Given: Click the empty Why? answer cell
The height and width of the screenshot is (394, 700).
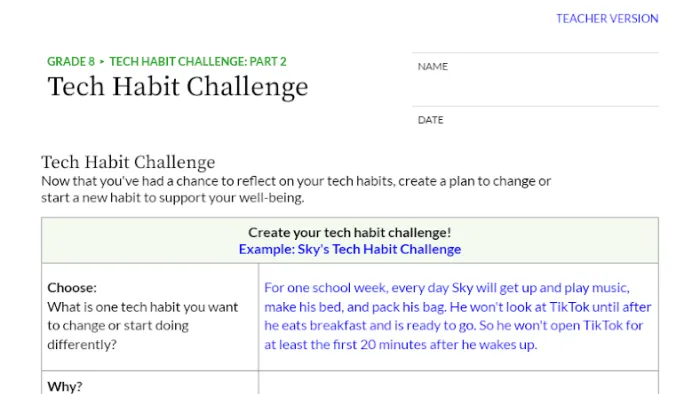Looking at the screenshot, I should tap(458, 383).
